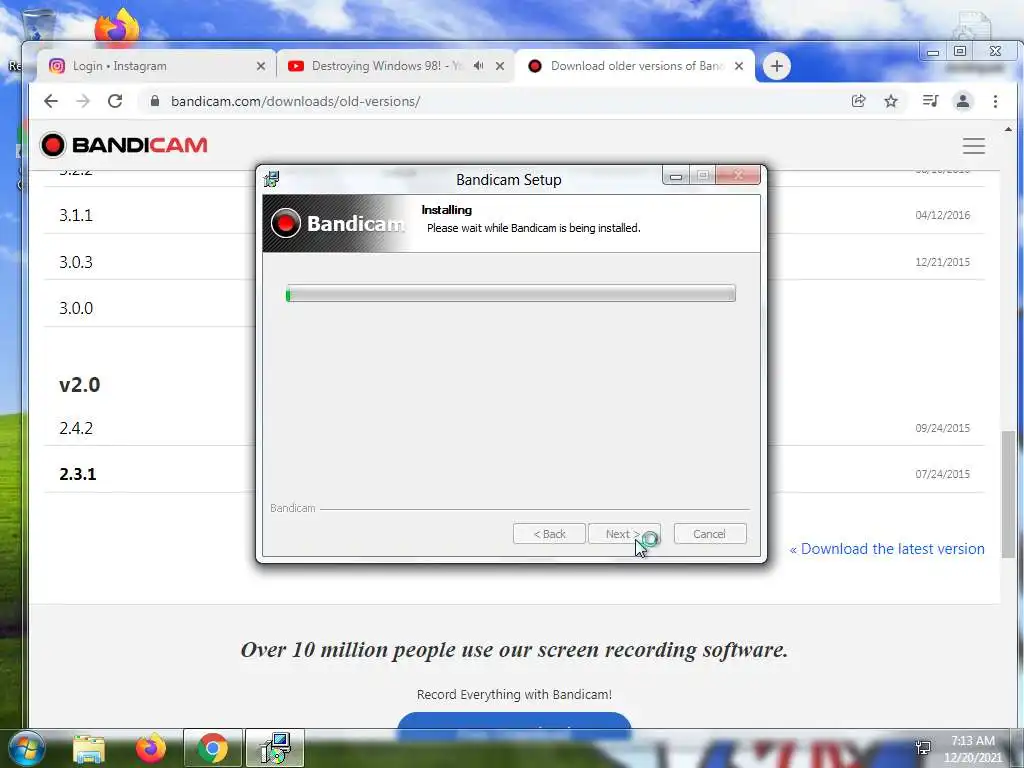Click the padlock site info icon

(x=155, y=101)
